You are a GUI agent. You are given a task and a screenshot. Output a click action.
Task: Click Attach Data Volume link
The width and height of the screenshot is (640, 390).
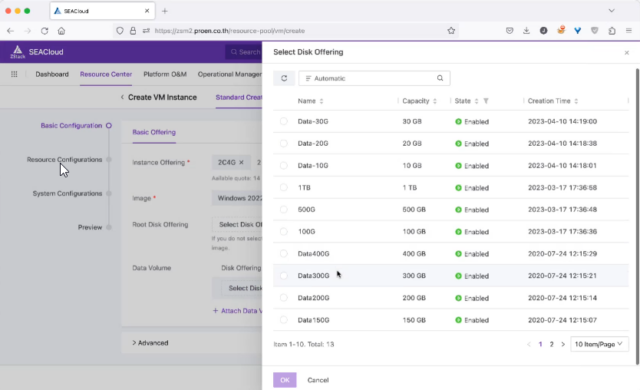(237, 311)
